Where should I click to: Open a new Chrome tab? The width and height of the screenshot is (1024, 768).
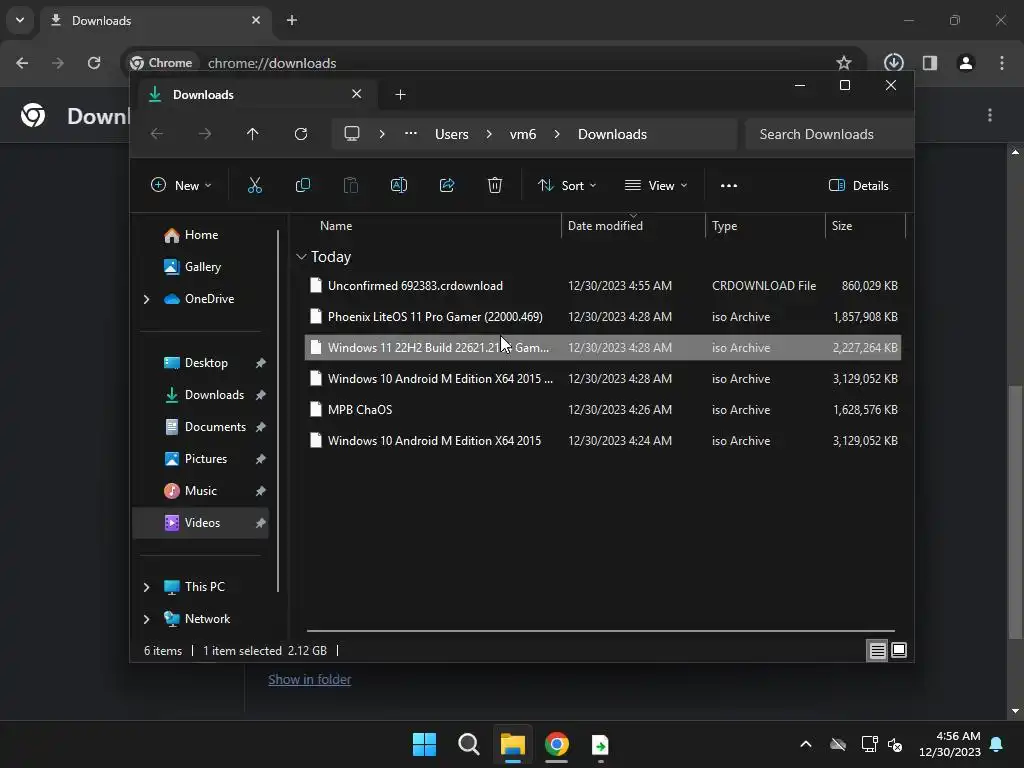292,20
